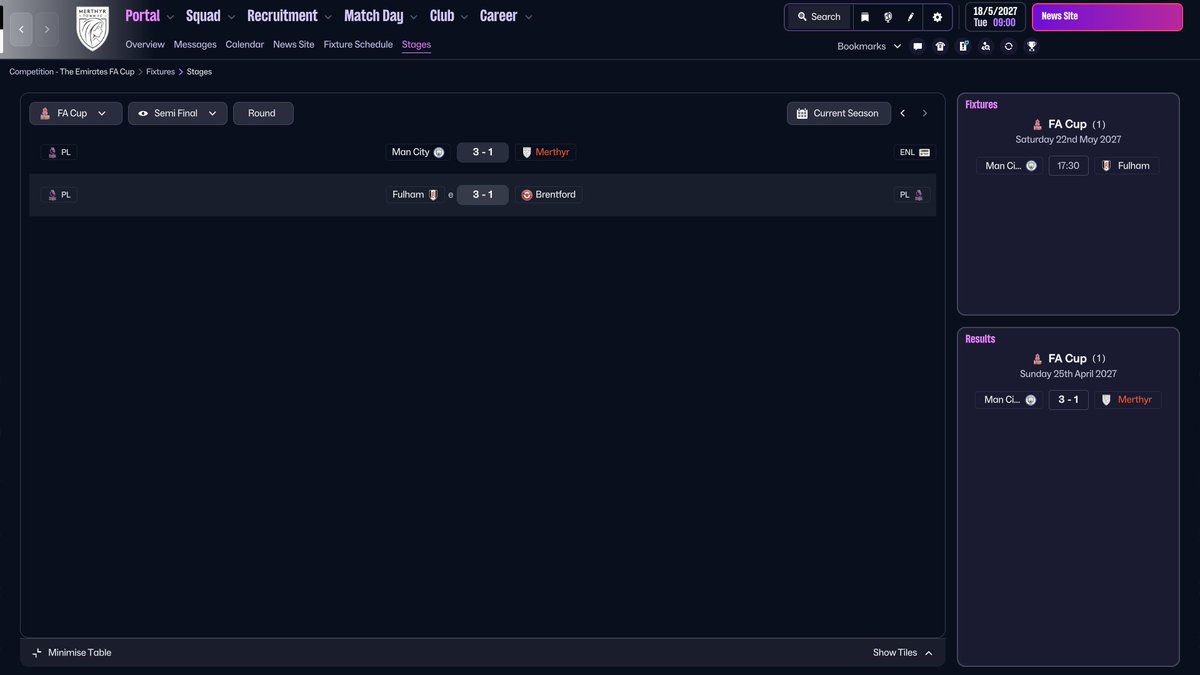The width and height of the screenshot is (1200, 675).
Task: Go forward with the right navigation arrow
Action: (x=47, y=30)
